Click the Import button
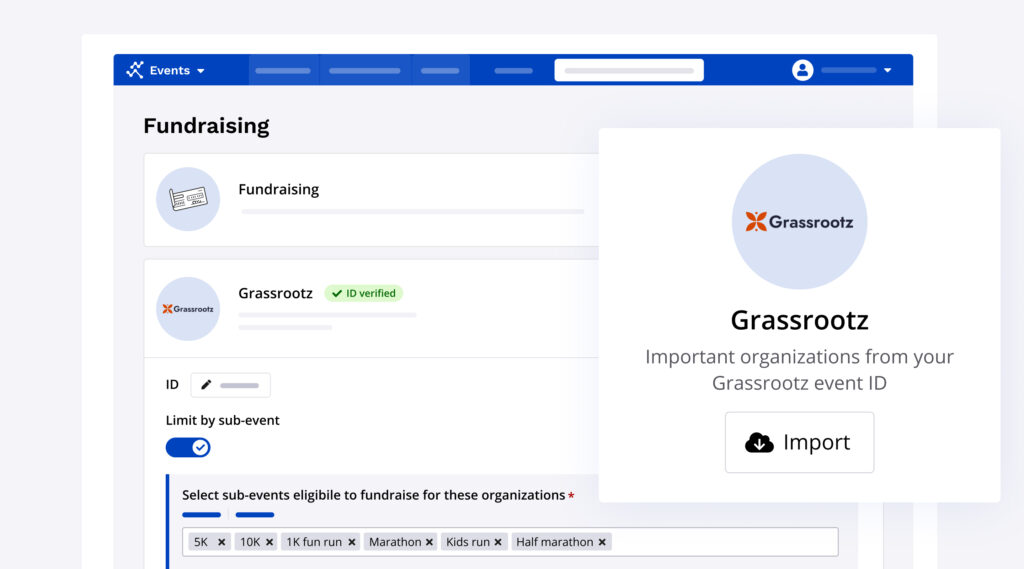This screenshot has width=1024, height=569. (x=799, y=442)
